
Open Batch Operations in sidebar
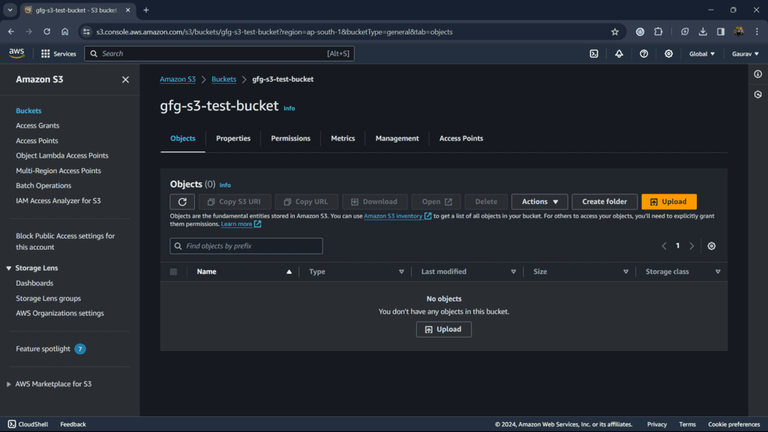pos(44,186)
